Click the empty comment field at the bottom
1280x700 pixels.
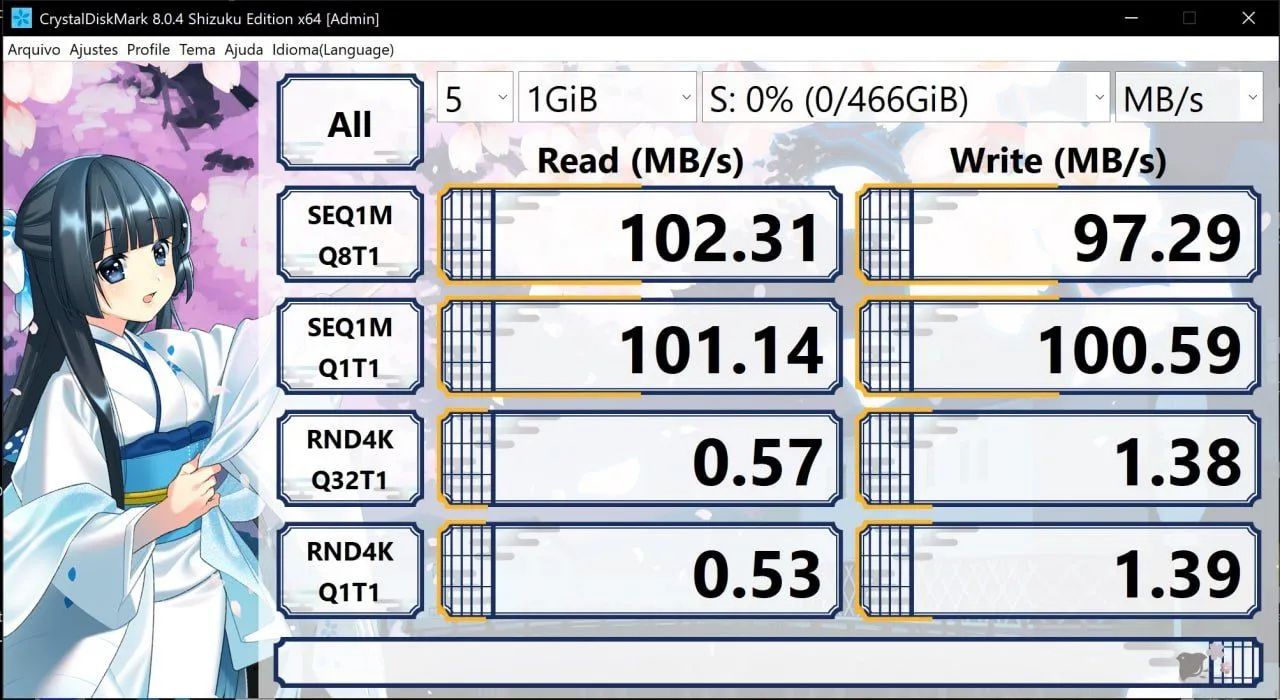[x=769, y=662]
